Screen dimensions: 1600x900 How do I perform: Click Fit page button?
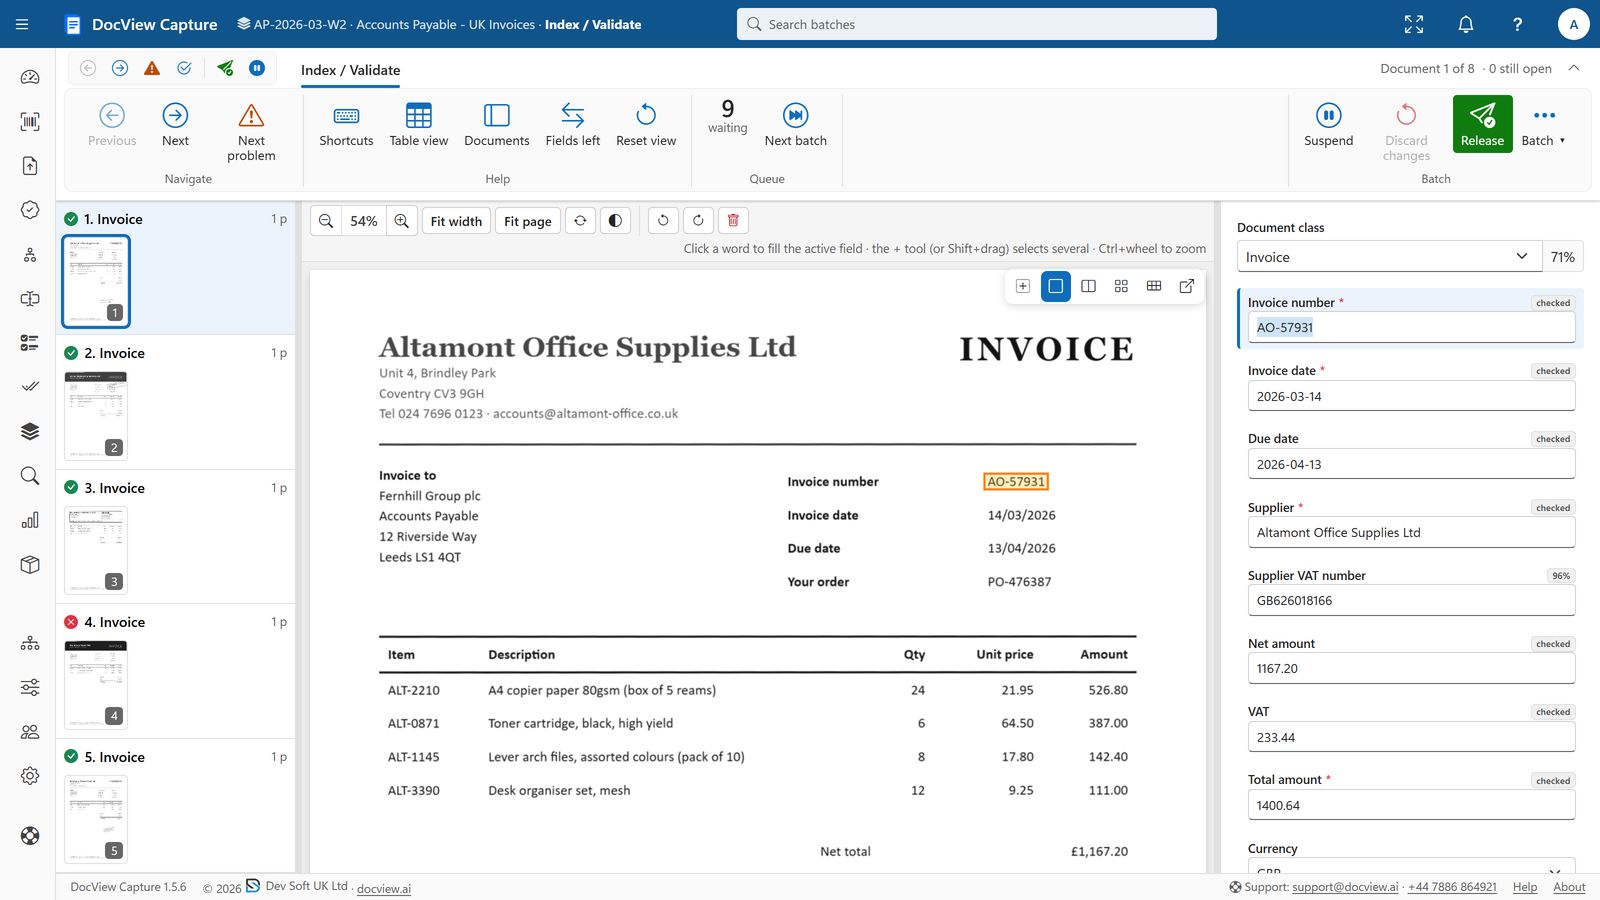coord(528,221)
